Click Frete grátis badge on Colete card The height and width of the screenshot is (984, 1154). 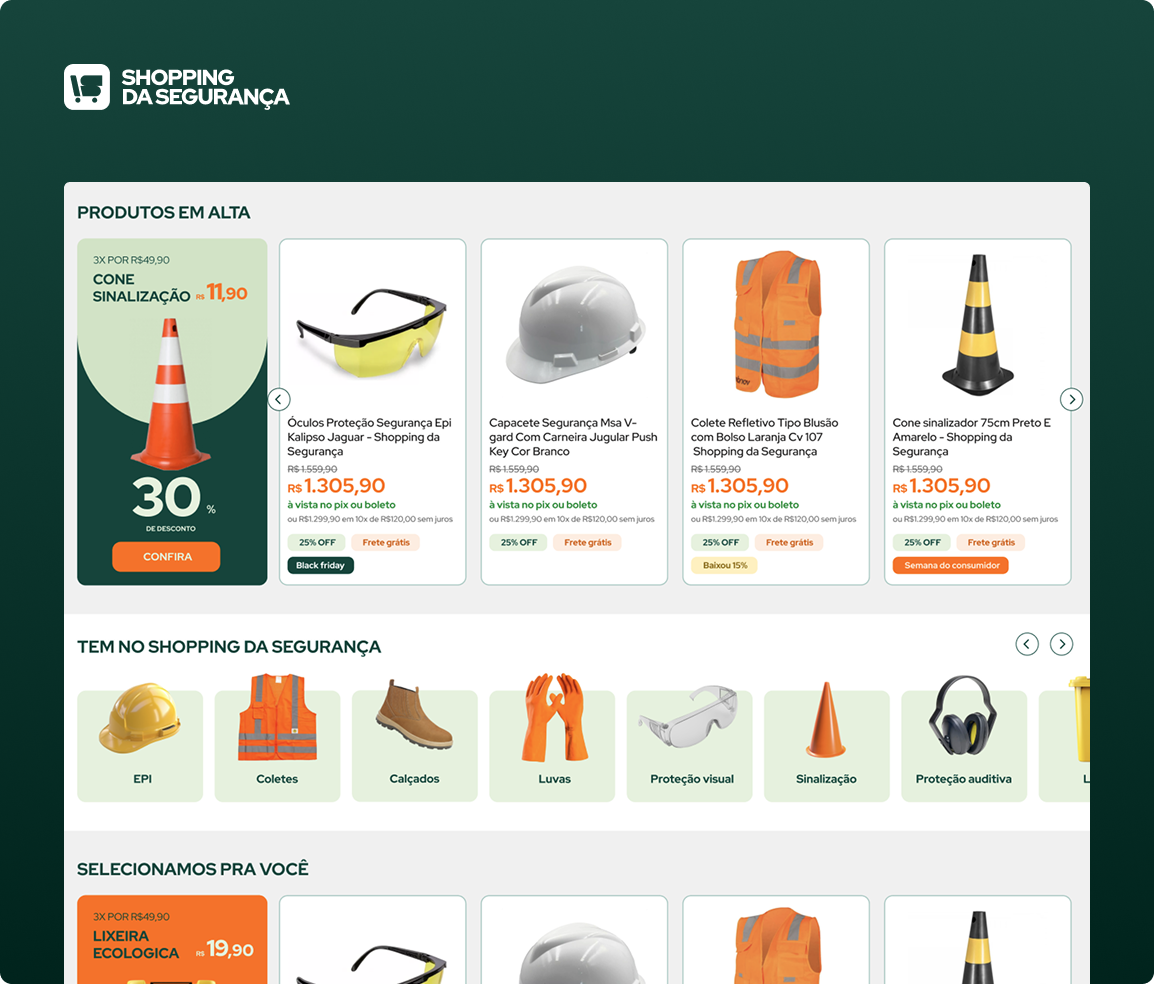tap(789, 542)
